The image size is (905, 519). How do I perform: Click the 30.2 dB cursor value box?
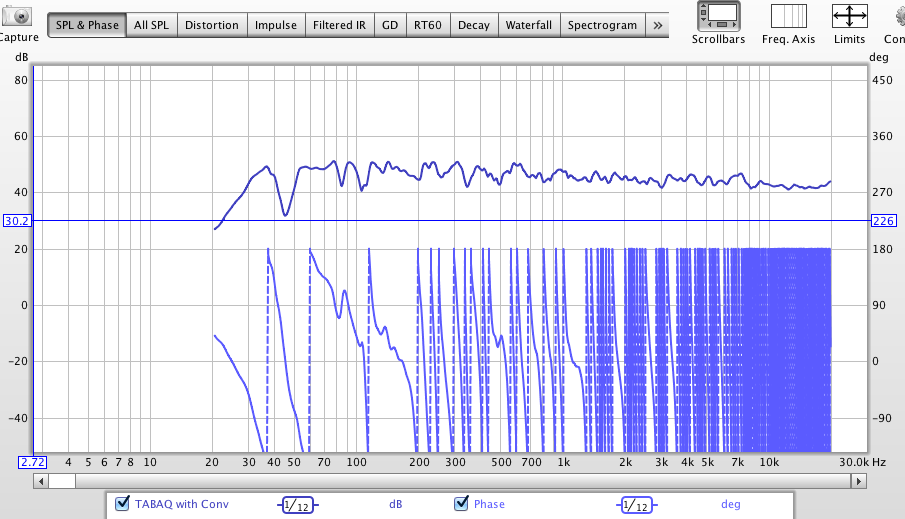[17, 221]
